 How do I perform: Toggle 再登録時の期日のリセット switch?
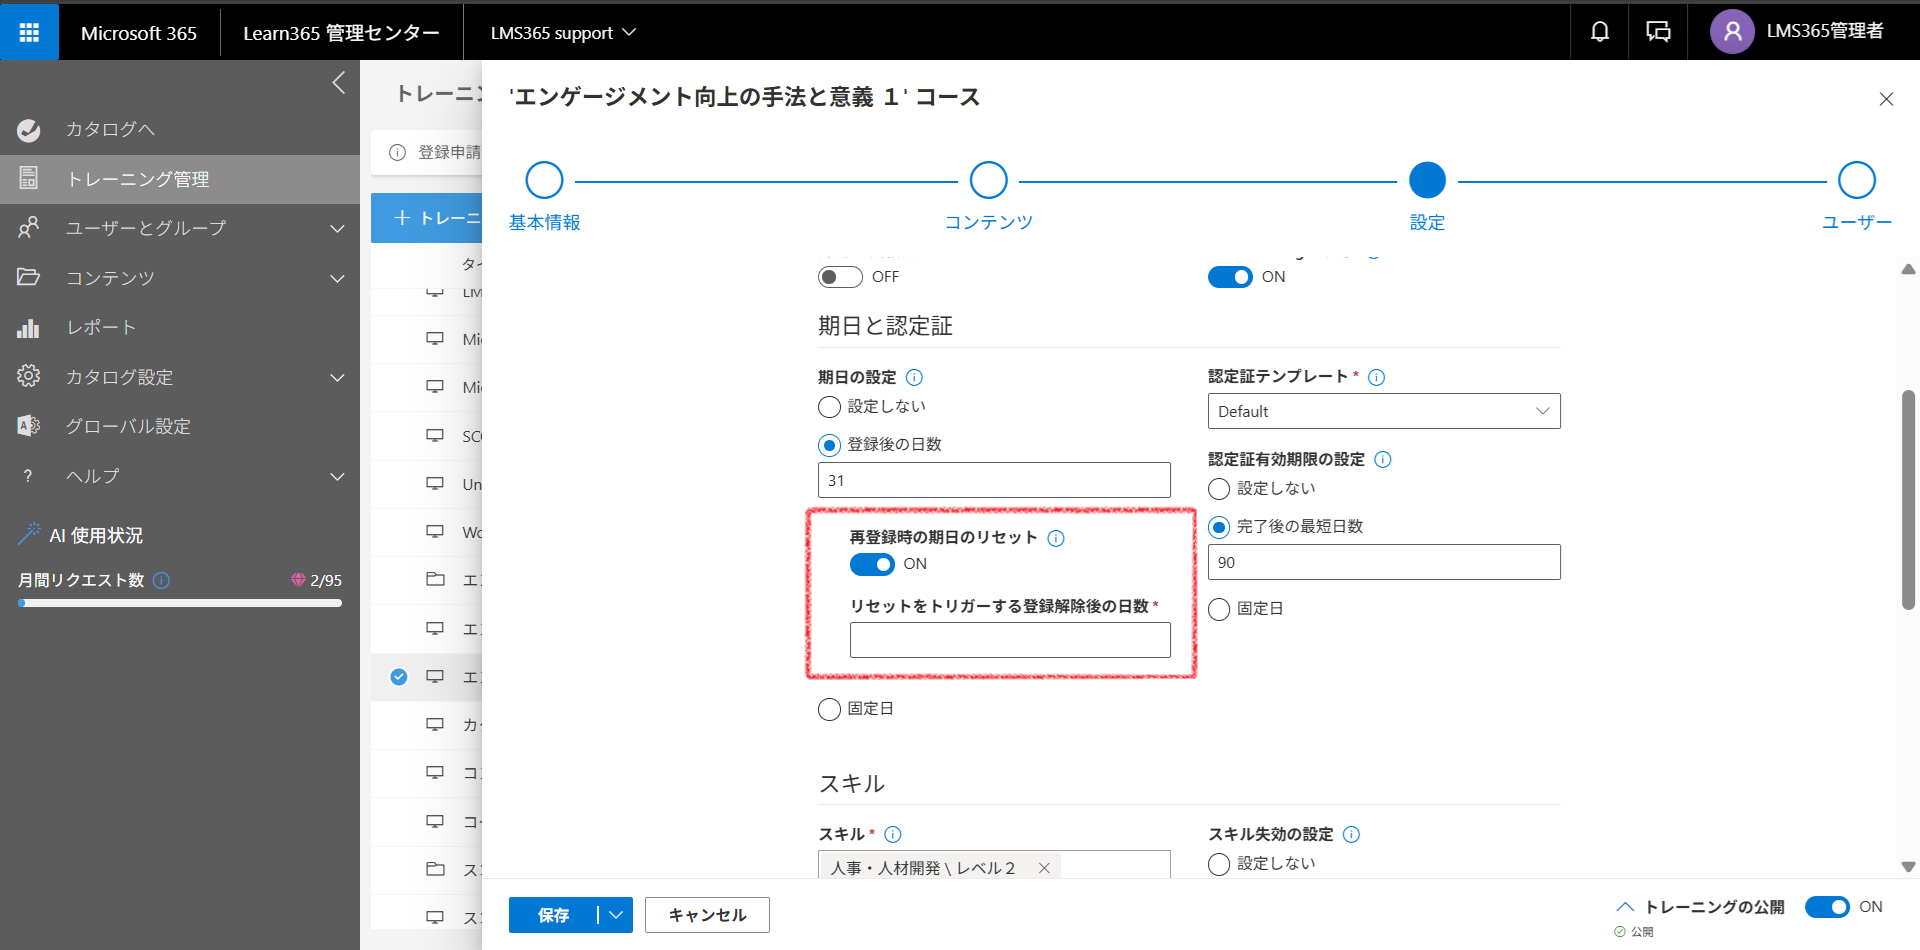(x=872, y=564)
